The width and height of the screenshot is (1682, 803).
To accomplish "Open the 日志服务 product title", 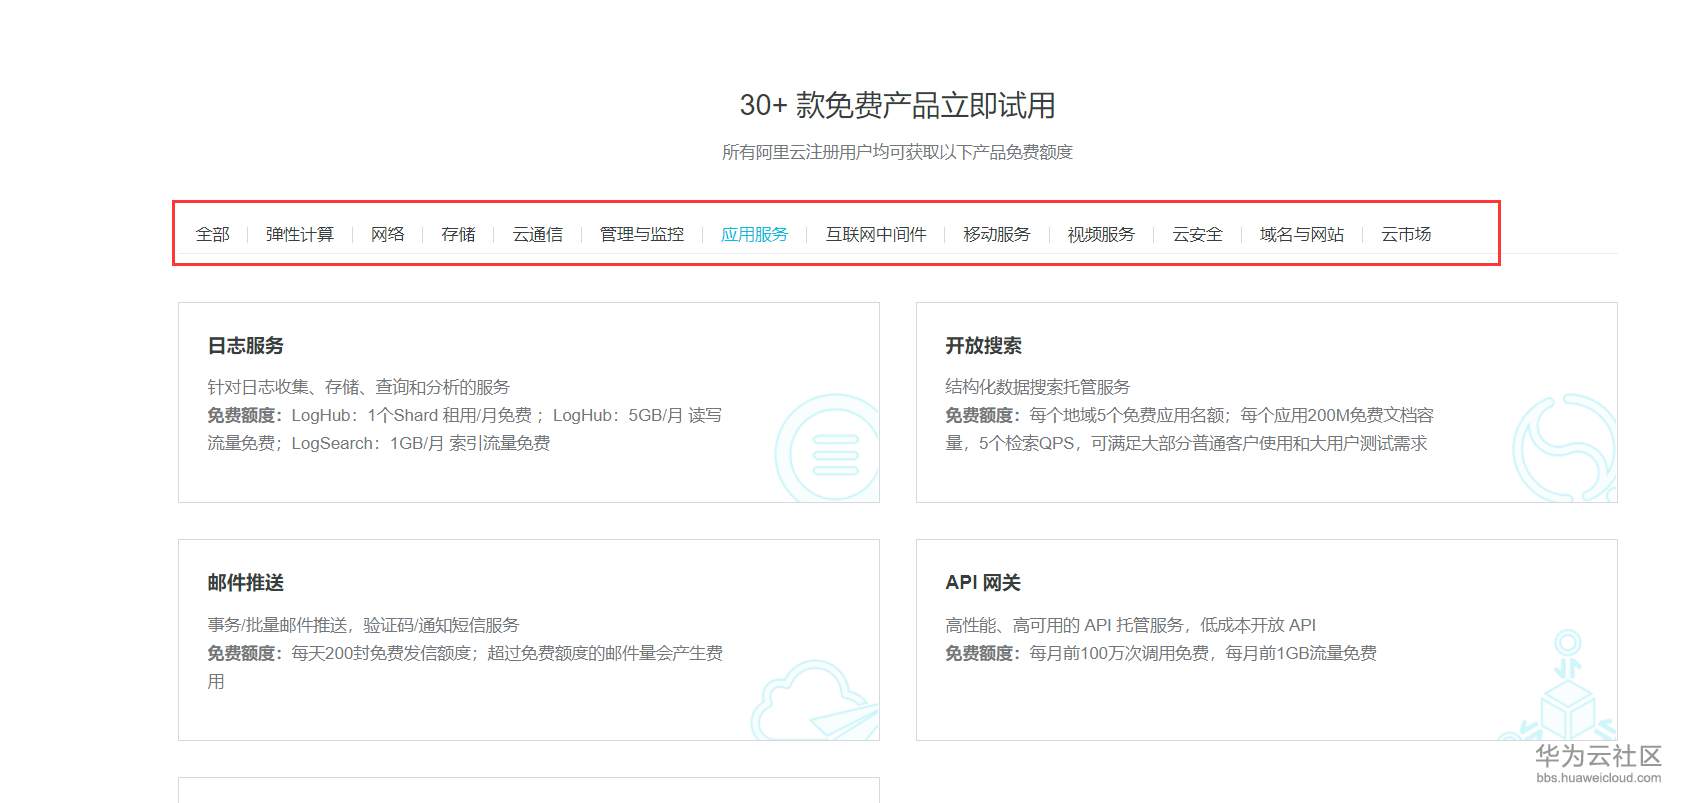I will (x=246, y=346).
